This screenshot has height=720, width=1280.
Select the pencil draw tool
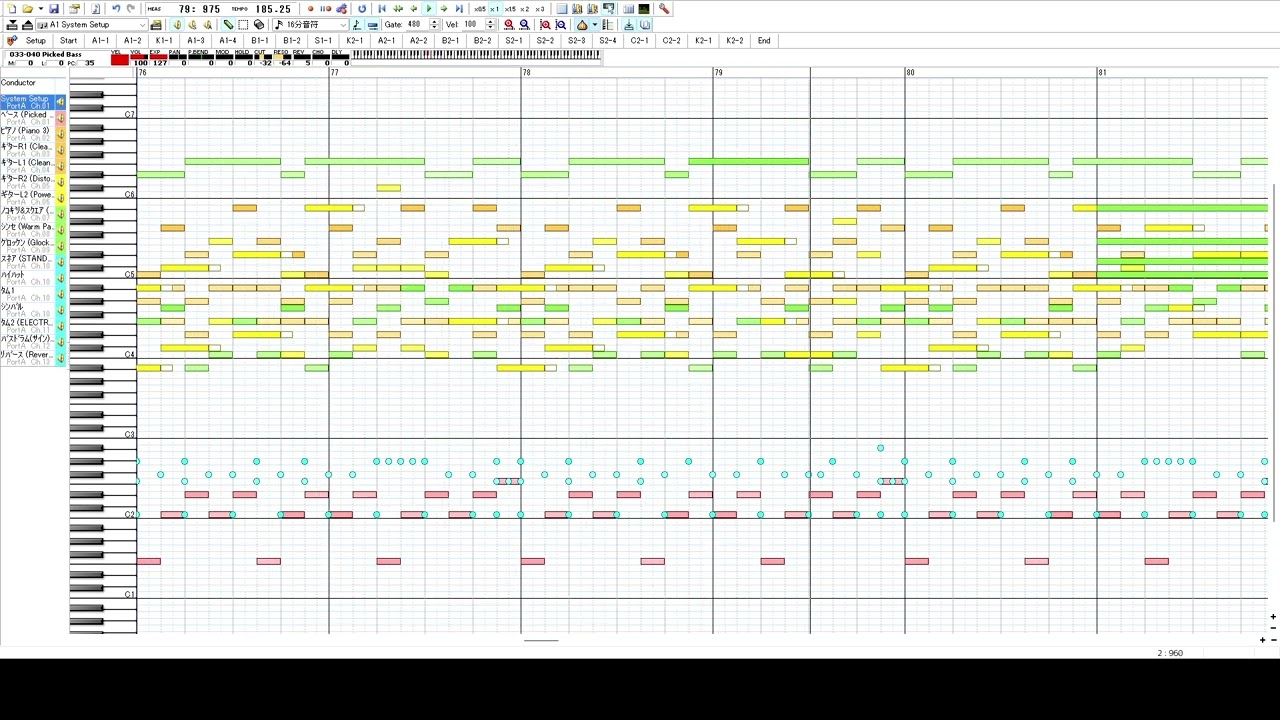pos(228,25)
